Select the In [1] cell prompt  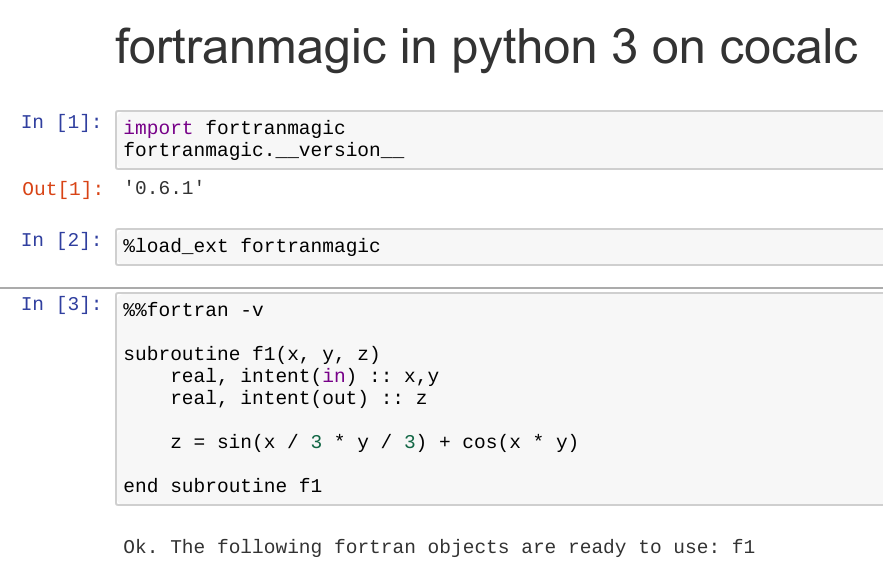61,122
